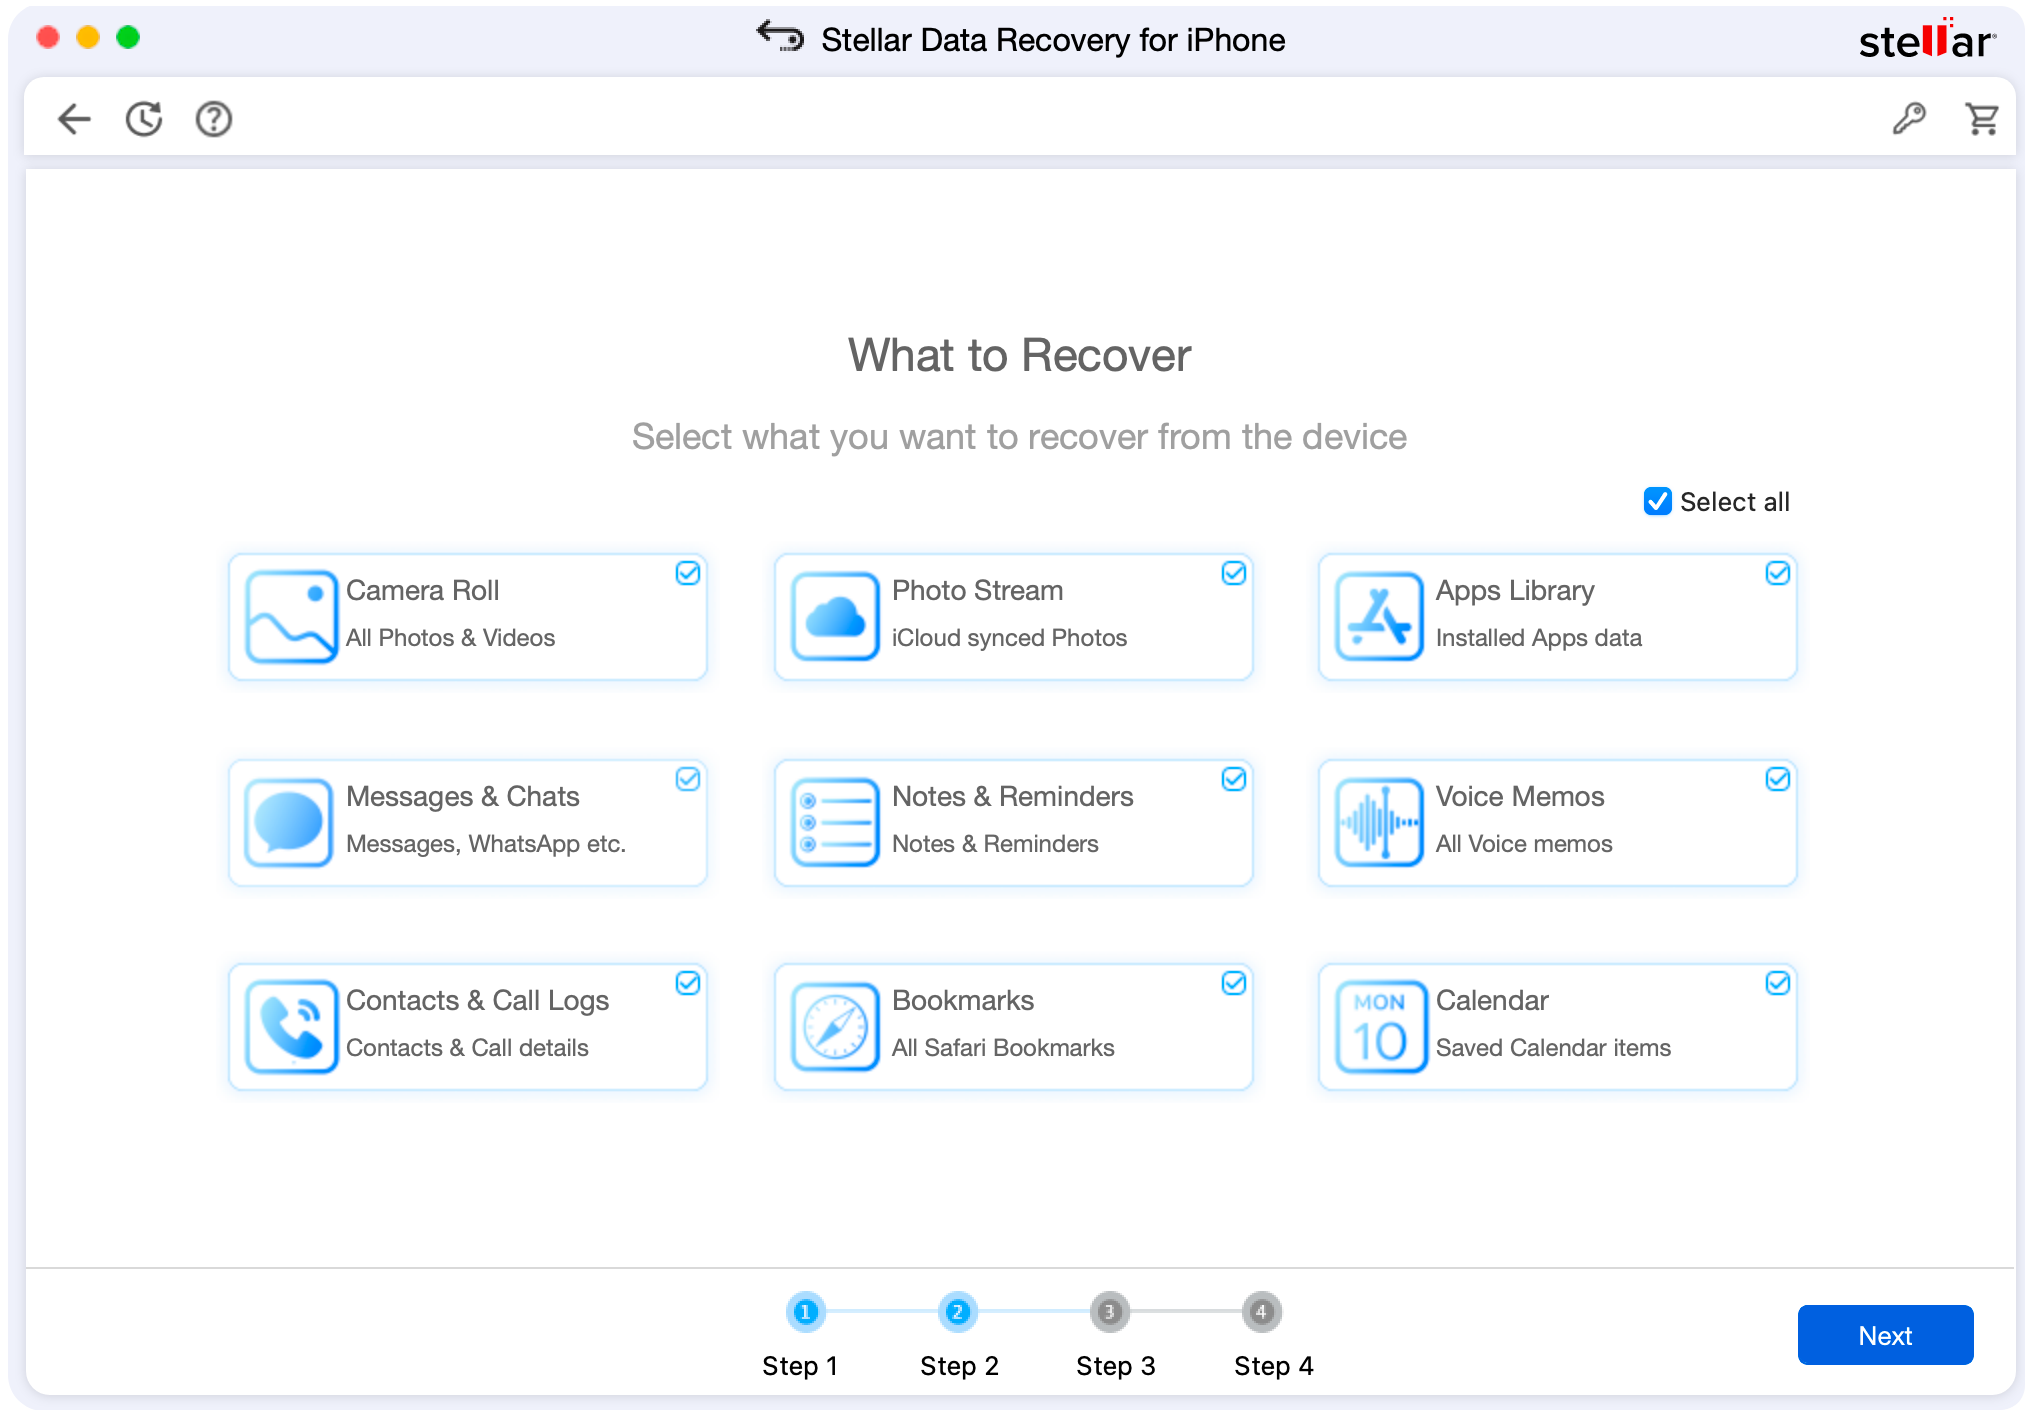Select the Notes & Reminders list icon
This screenshot has width=2032, height=1416.
pos(834,822)
